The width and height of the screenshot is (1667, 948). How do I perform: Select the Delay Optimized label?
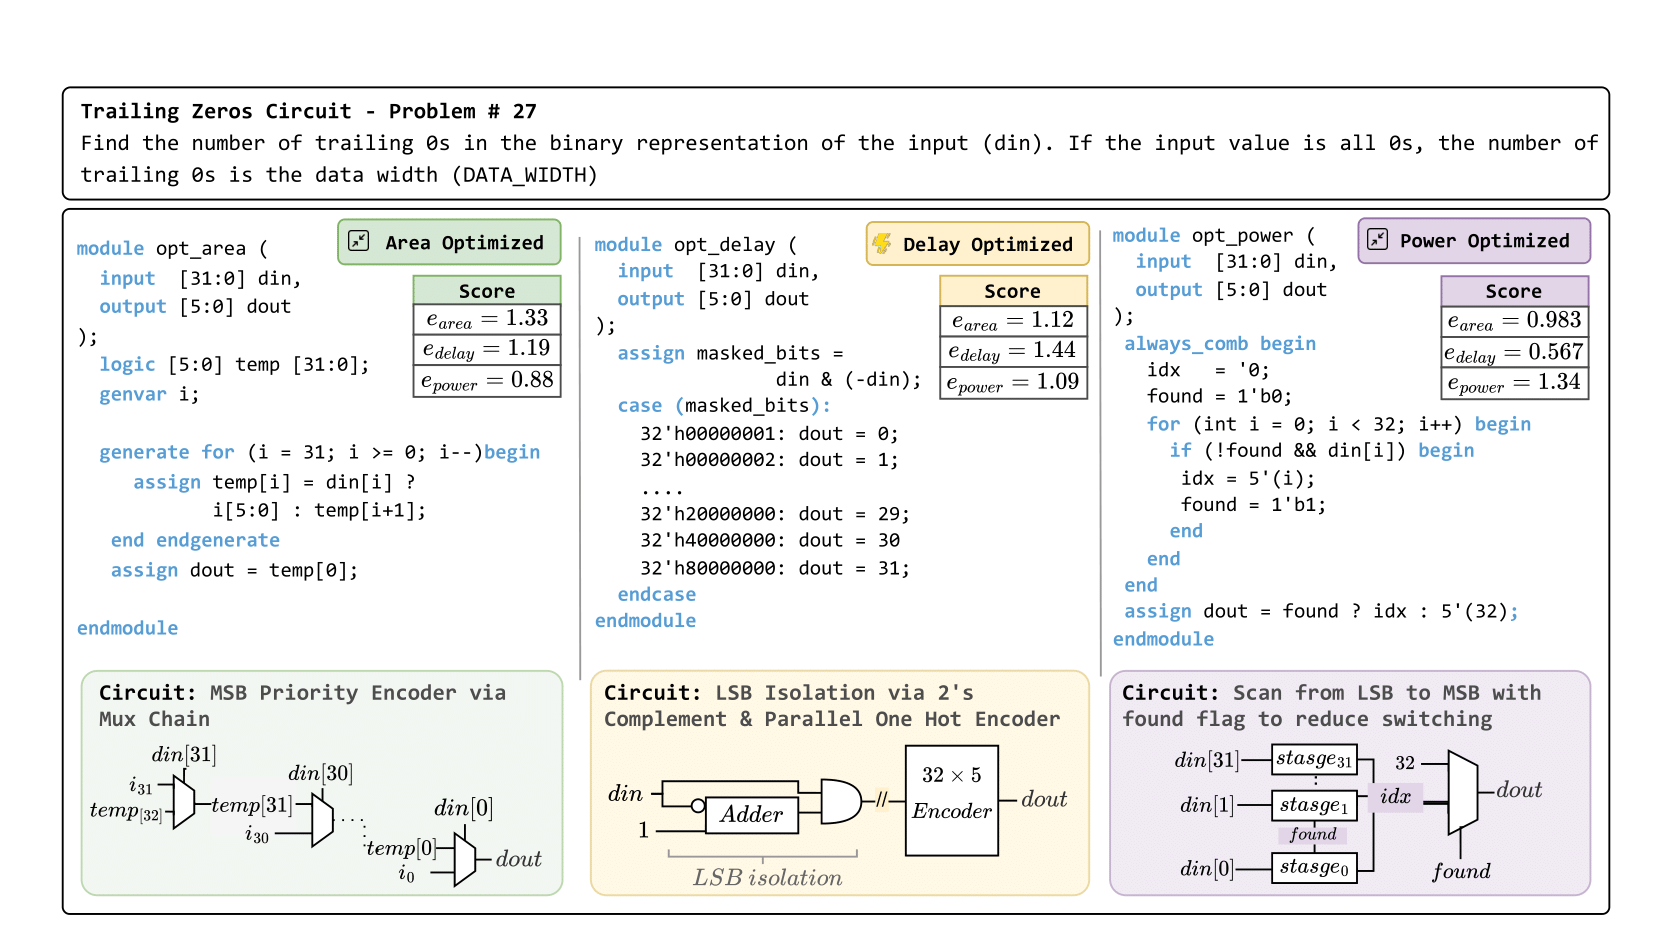[x=987, y=244]
